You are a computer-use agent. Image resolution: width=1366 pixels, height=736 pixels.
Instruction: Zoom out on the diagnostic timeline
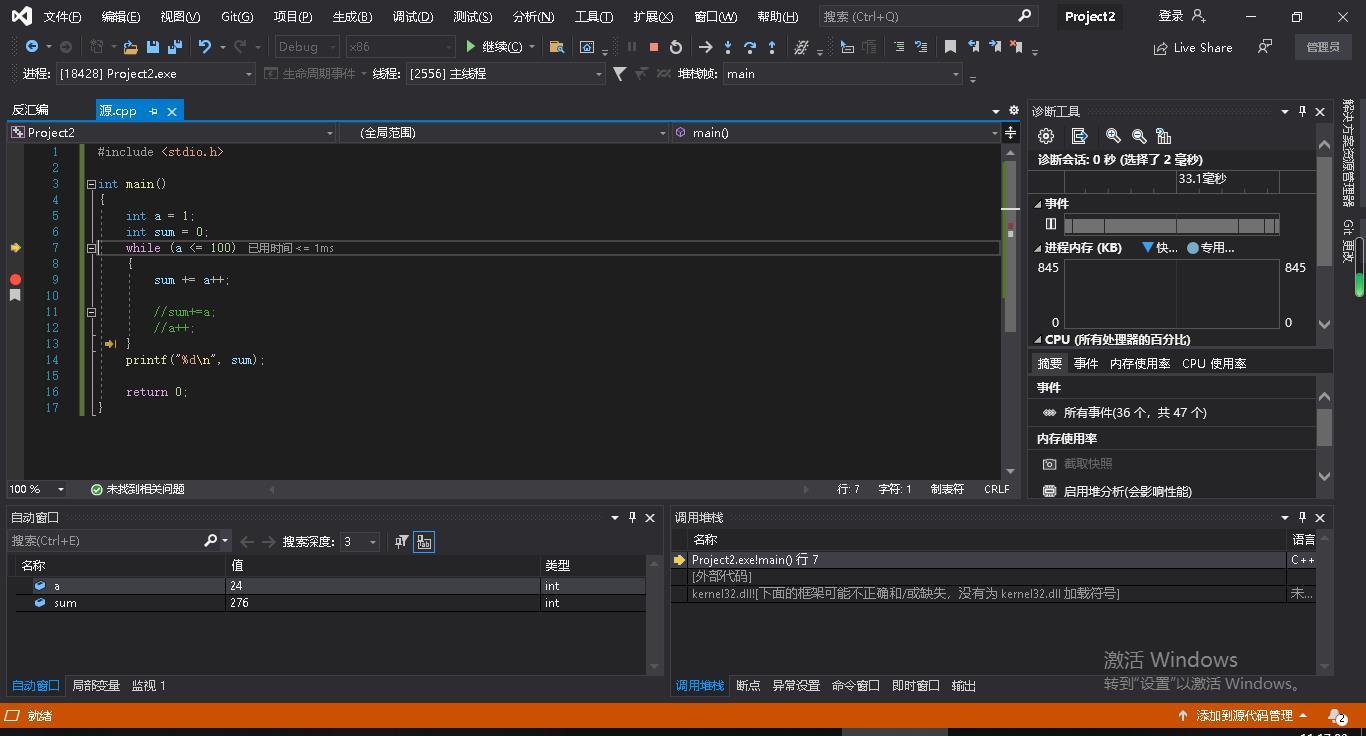point(1139,136)
